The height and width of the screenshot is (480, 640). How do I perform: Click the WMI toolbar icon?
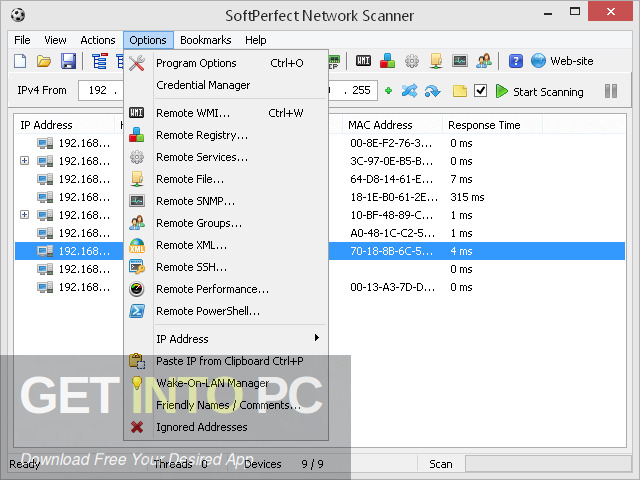[x=363, y=61]
